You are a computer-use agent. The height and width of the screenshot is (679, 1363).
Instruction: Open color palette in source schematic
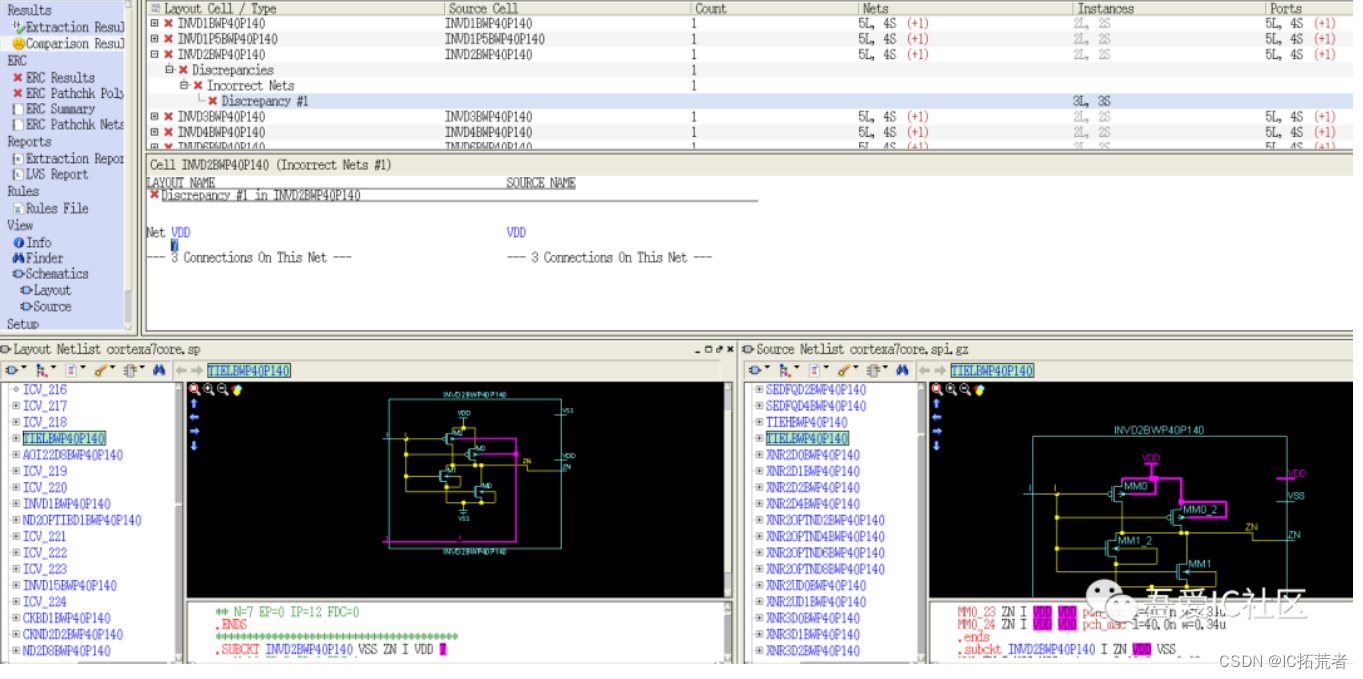(x=979, y=389)
